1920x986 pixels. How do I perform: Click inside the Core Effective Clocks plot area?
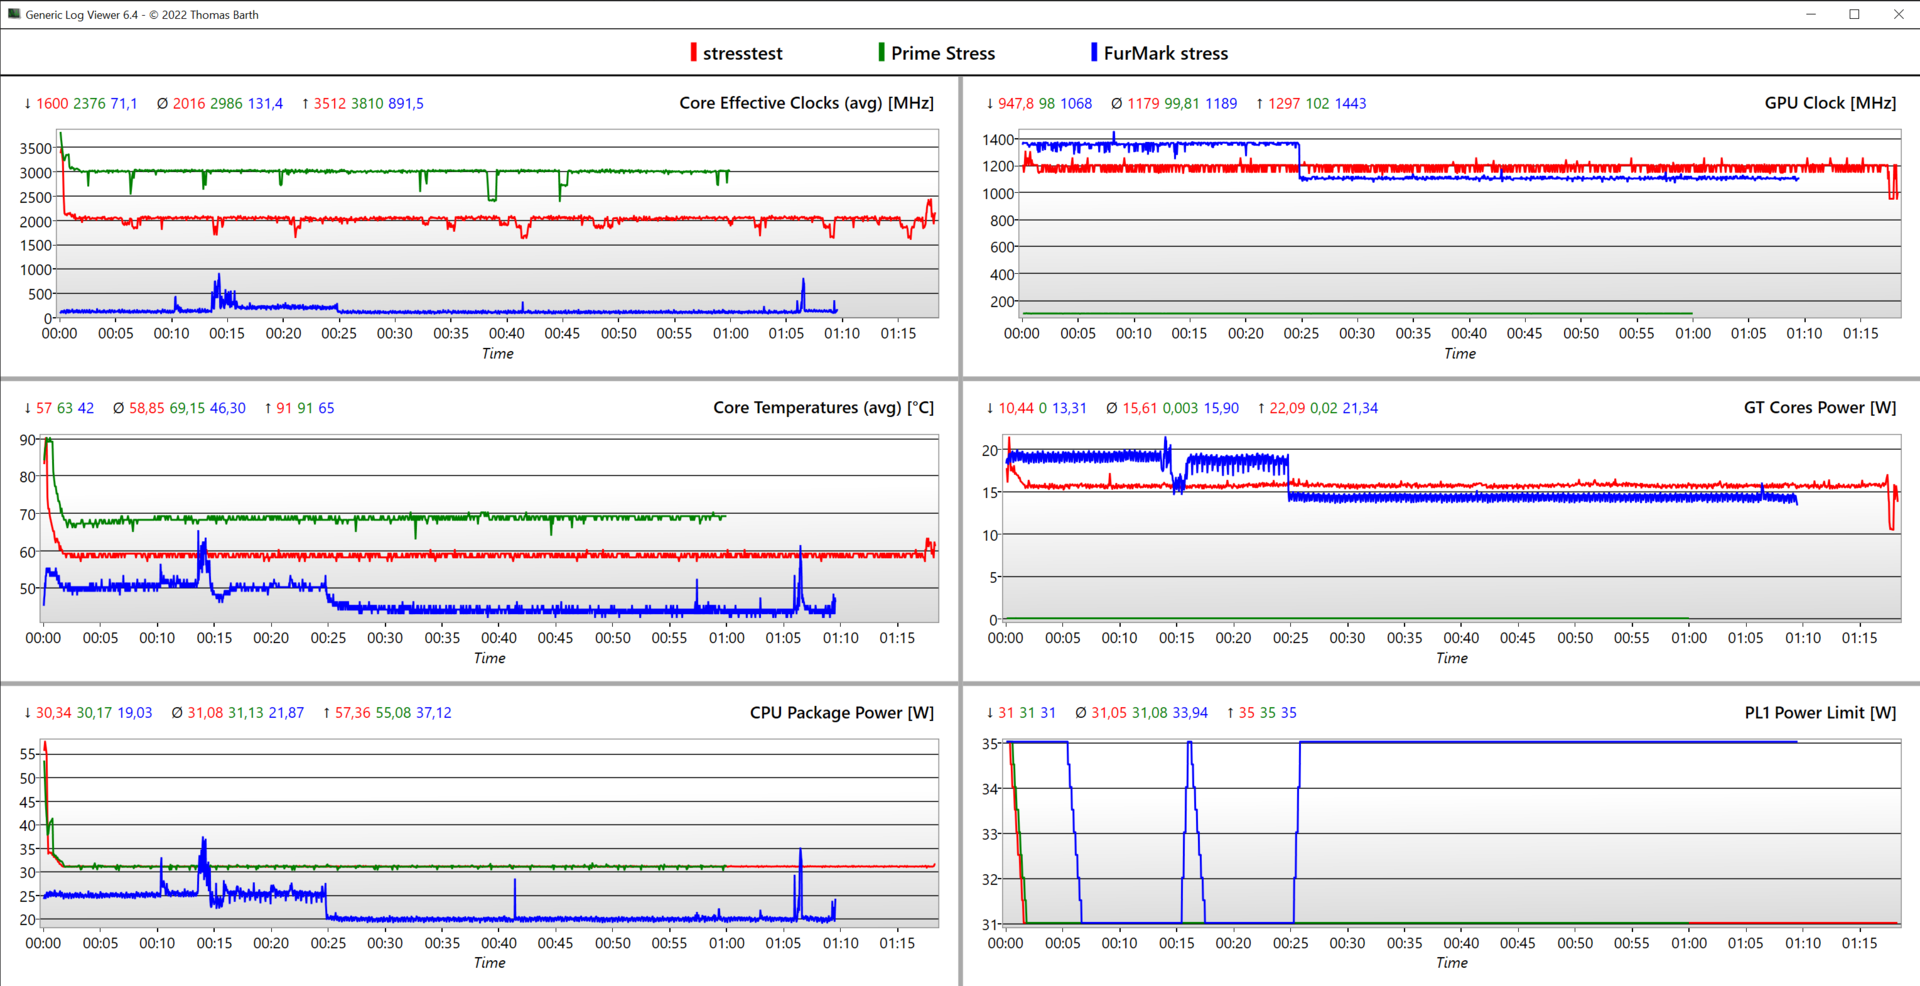(x=498, y=223)
